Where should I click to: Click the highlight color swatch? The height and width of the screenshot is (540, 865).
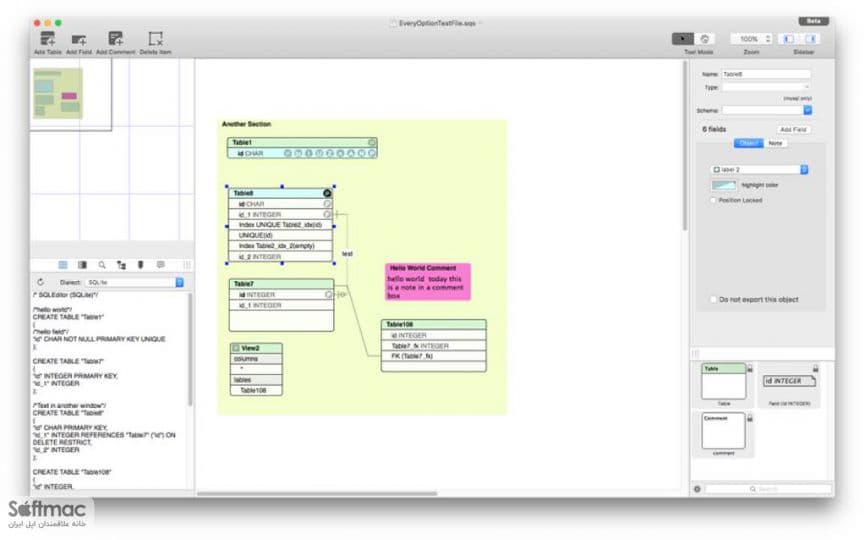[x=724, y=185]
